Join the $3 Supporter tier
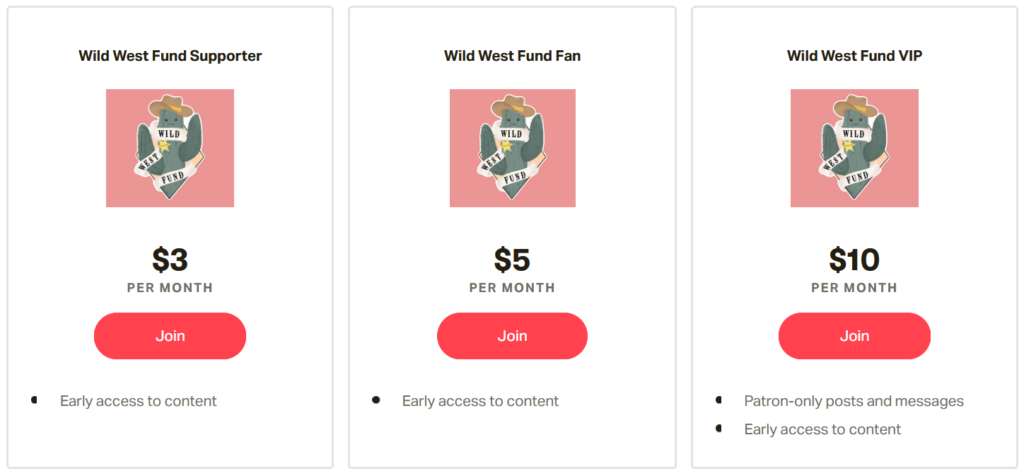 click(170, 336)
